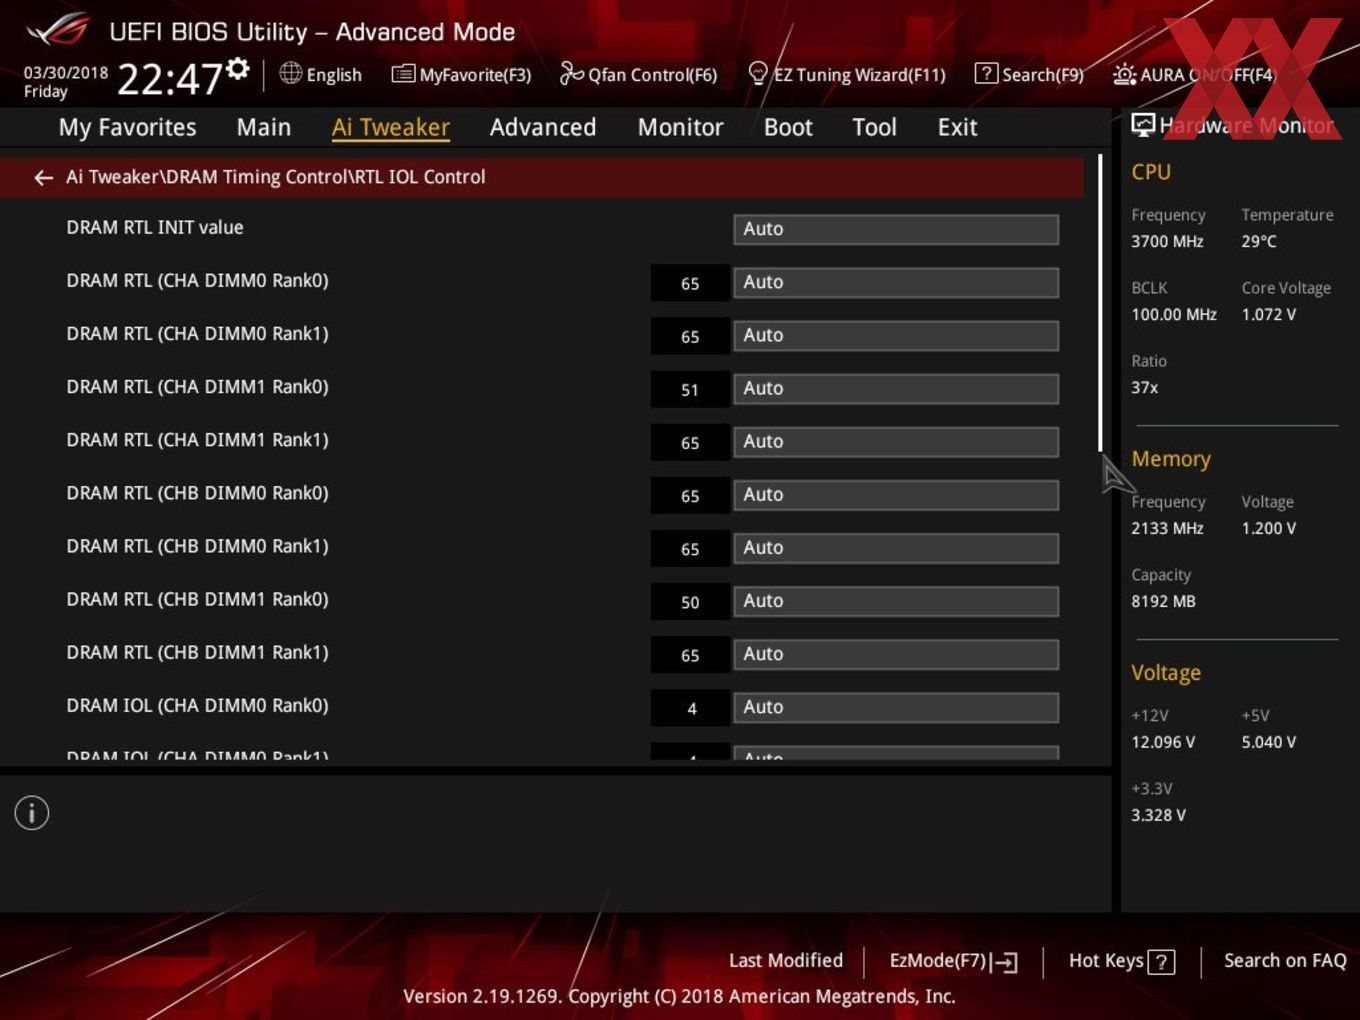Viewport: 1360px width, 1020px height.
Task: Click EZ Tuning Wizard bulb icon
Action: (758, 74)
